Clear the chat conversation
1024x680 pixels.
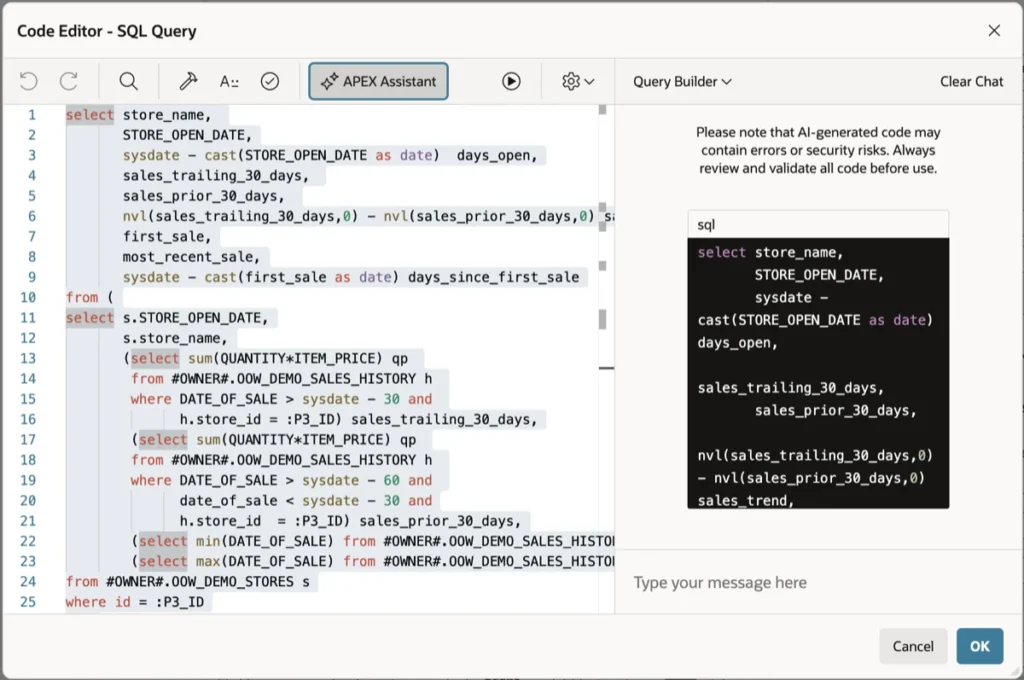[x=971, y=82]
